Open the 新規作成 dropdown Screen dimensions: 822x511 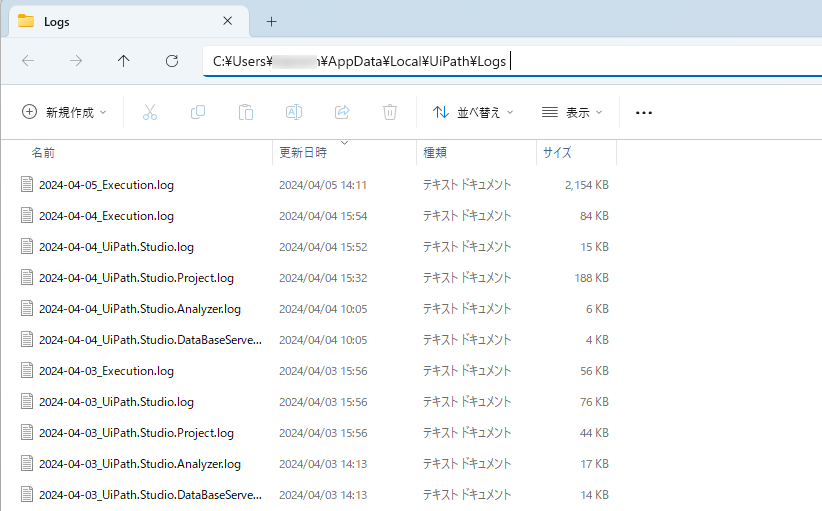coord(64,112)
